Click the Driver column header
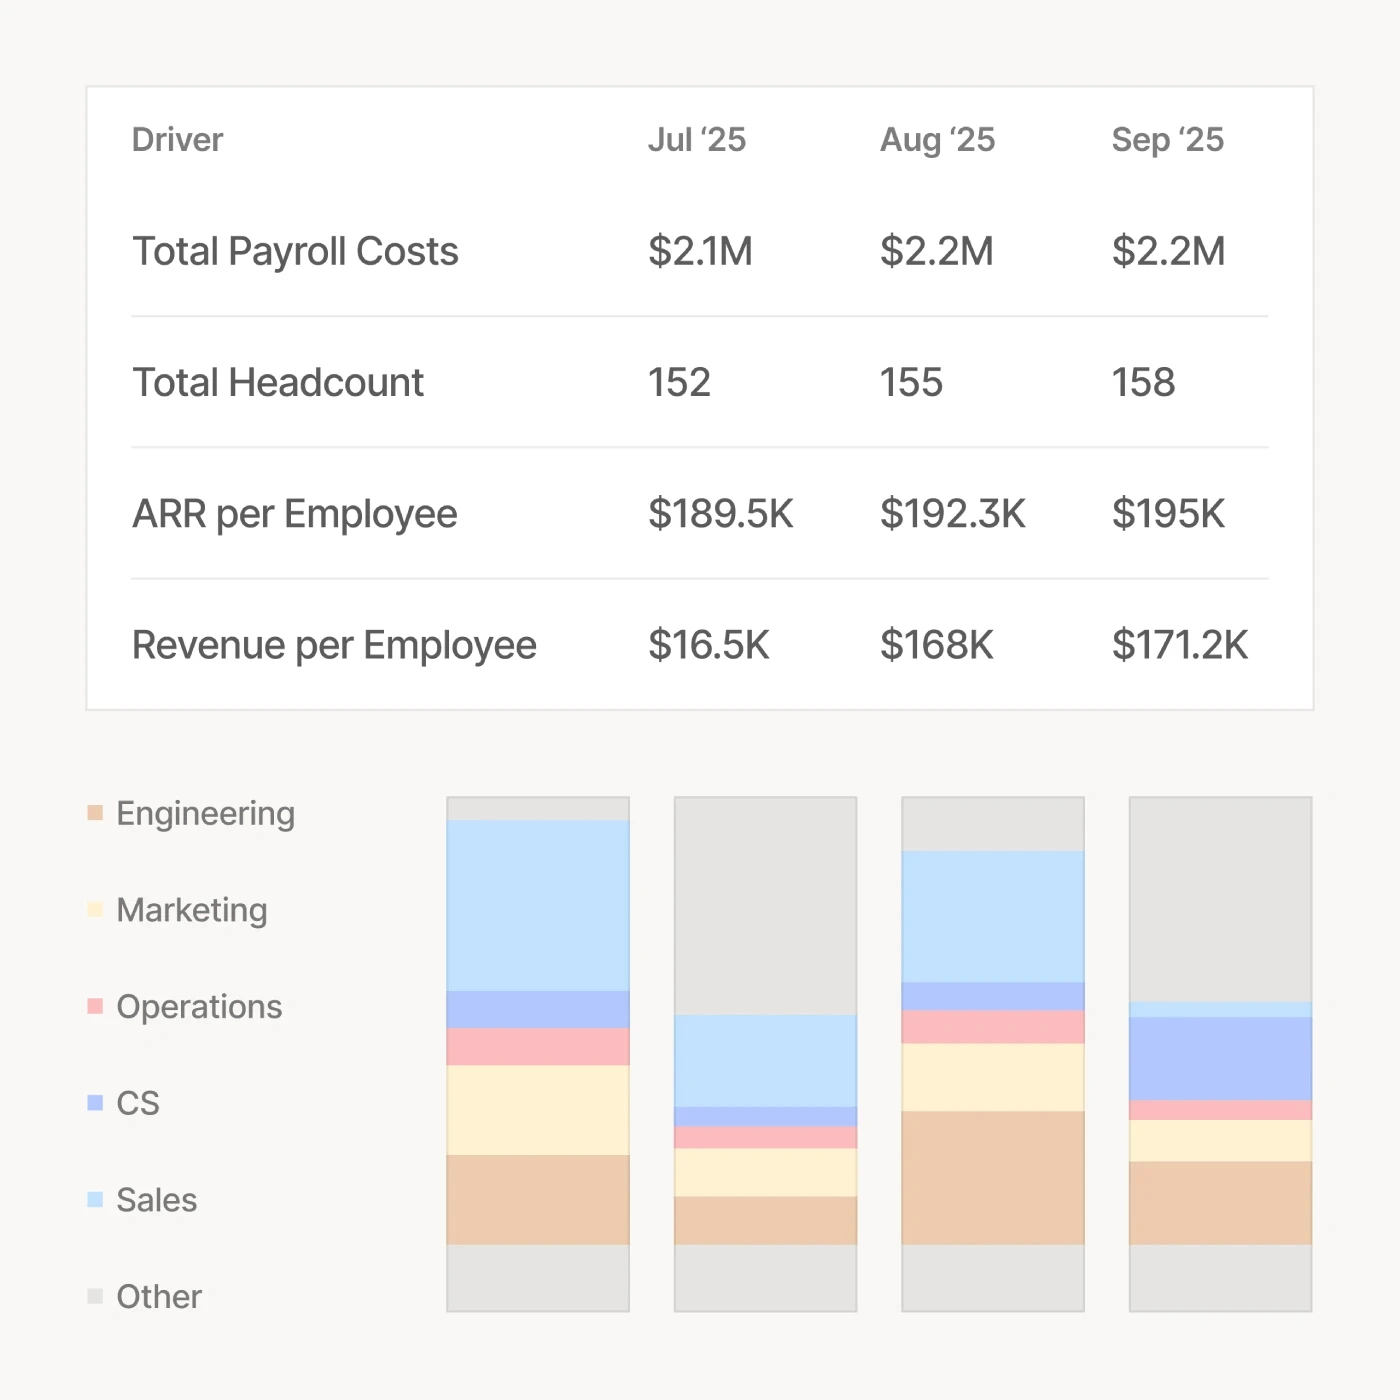 tap(177, 140)
